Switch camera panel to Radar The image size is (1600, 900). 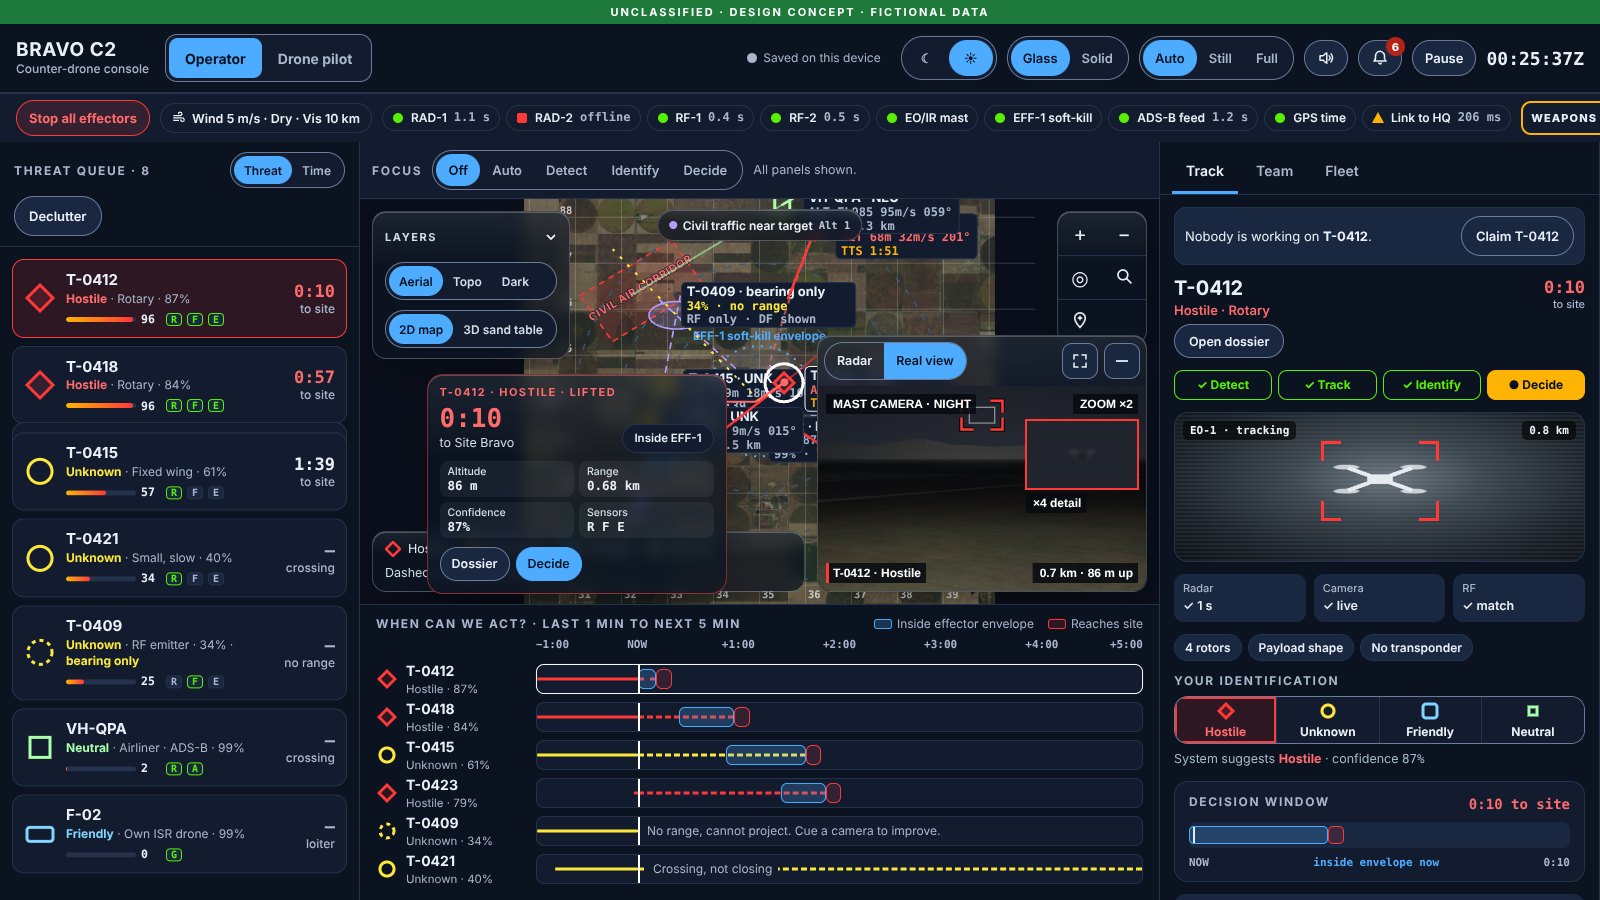click(x=854, y=361)
